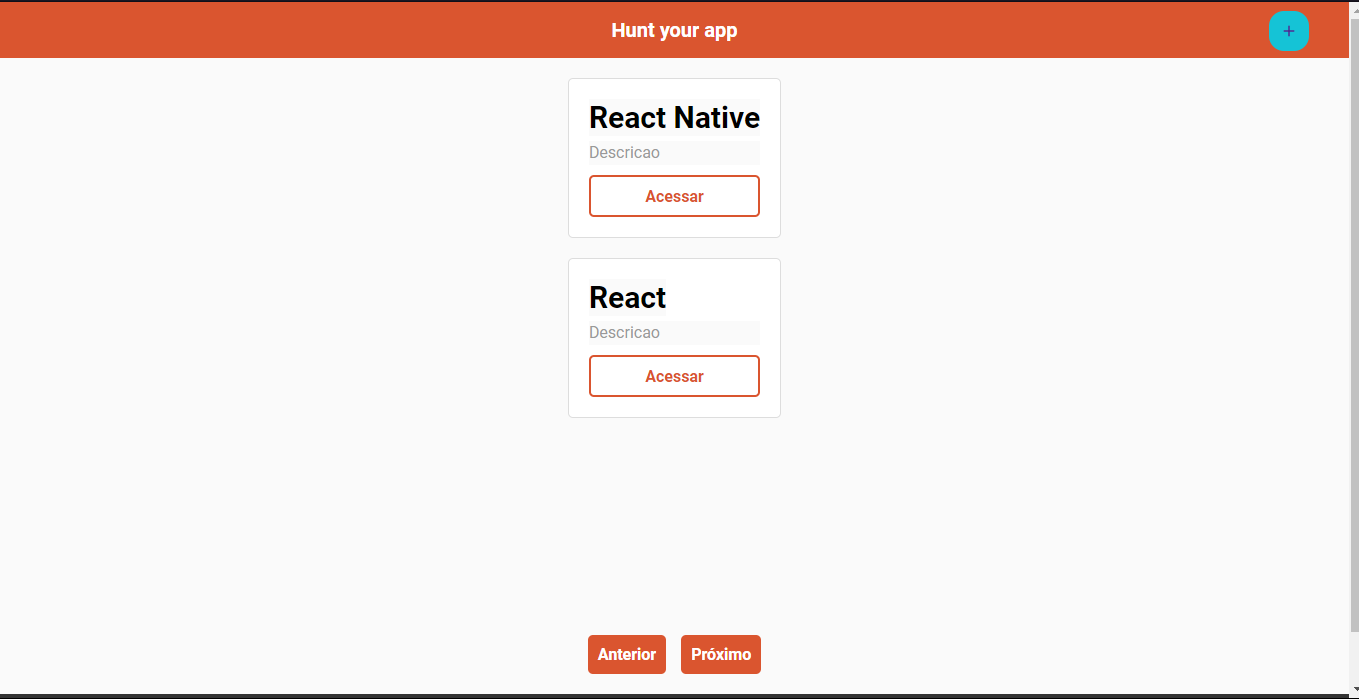Click the scrollbar down arrow
Image resolution: width=1359 pixels, height=699 pixels.
click(1354, 688)
